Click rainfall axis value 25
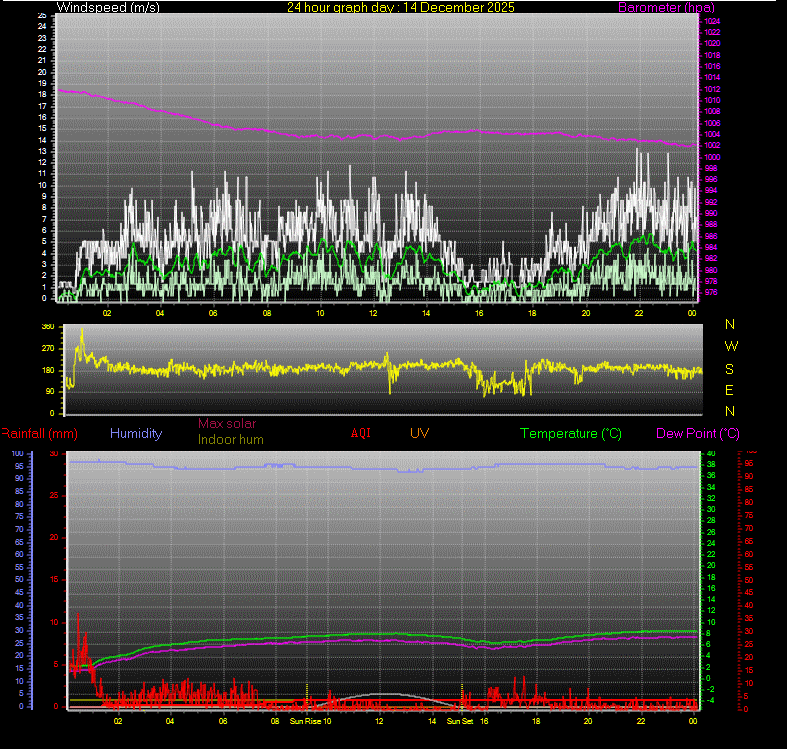Screen dimensions: 787x749 [54, 495]
